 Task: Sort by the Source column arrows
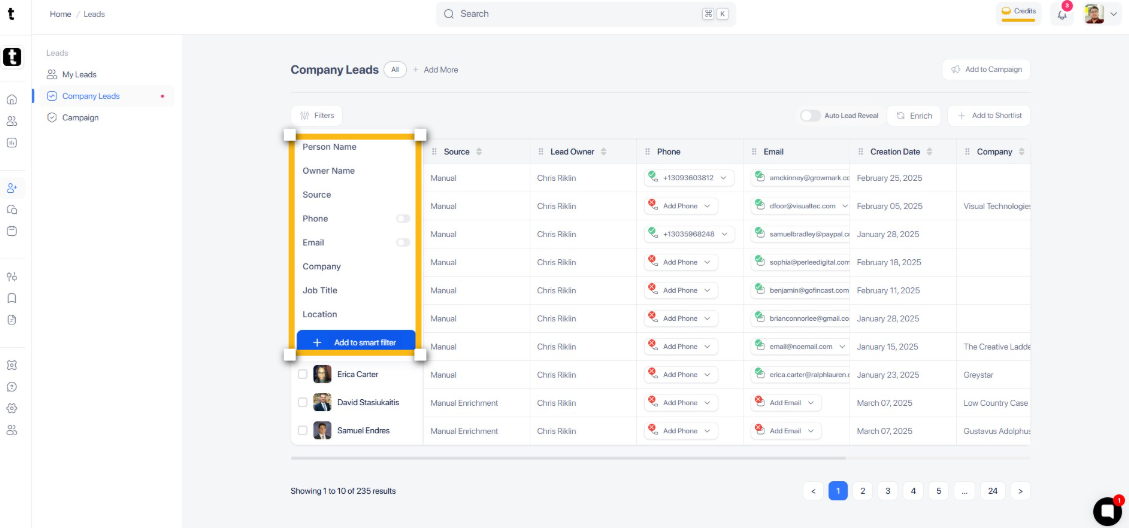click(x=479, y=152)
